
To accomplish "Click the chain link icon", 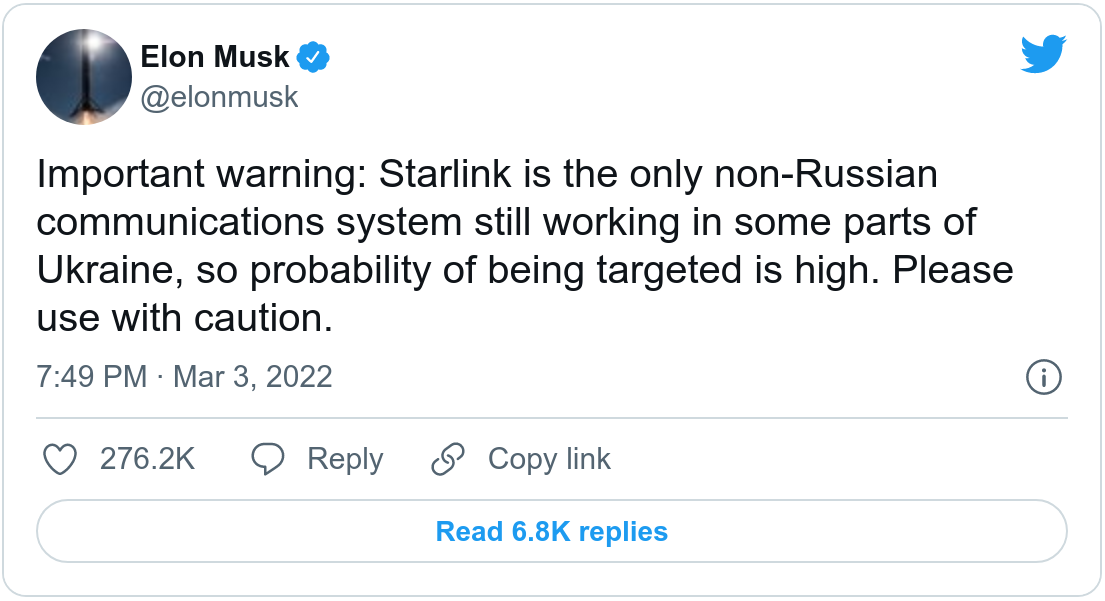I will 448,459.
